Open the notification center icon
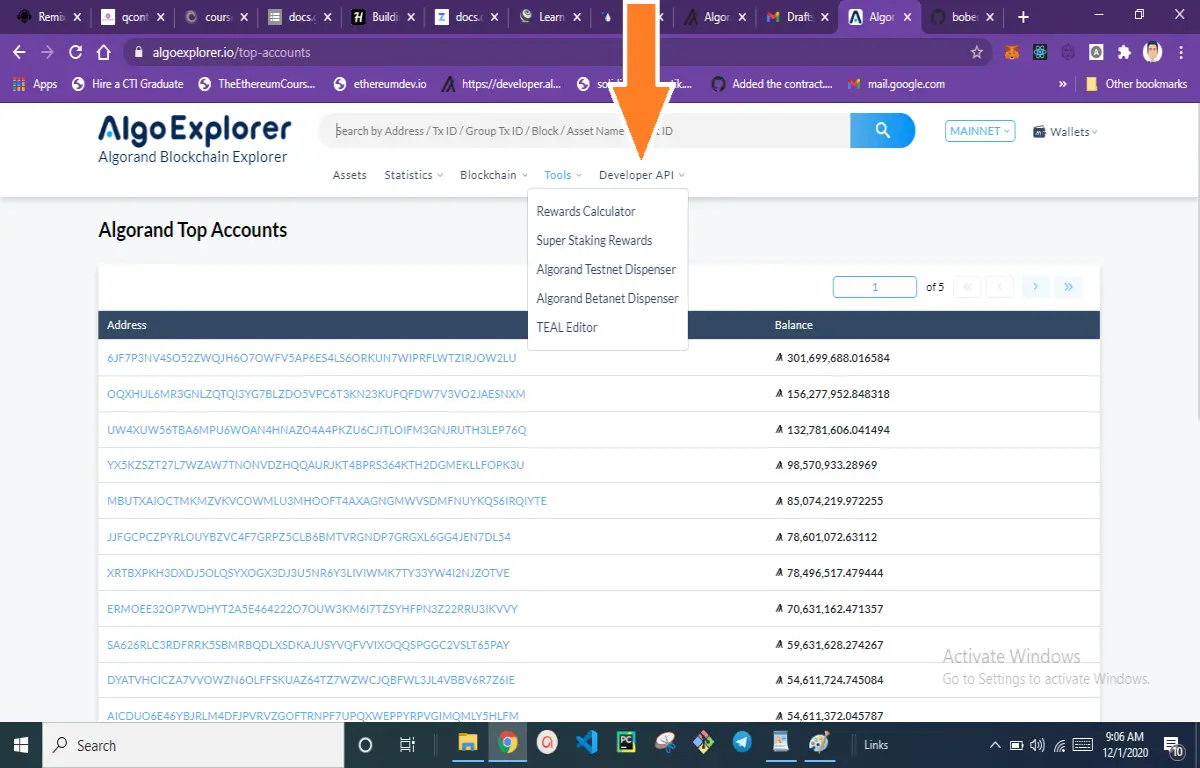This screenshot has width=1200, height=768. pos(1174,745)
